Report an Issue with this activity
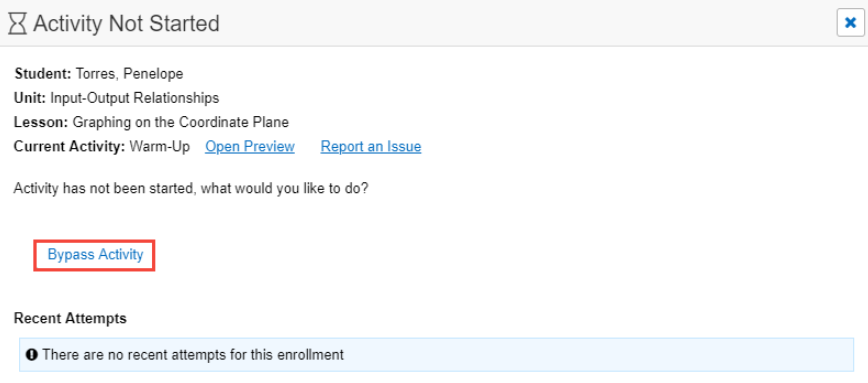 (371, 147)
